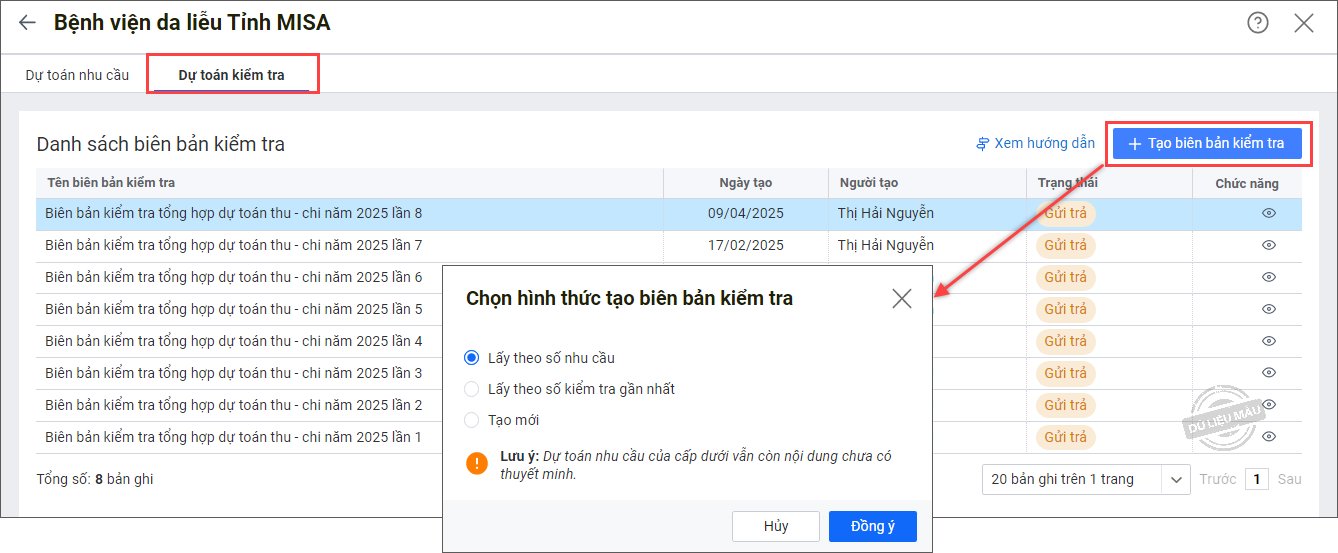Open report lần 4 with its eye icon
The height and width of the screenshot is (553, 1338).
1268,341
